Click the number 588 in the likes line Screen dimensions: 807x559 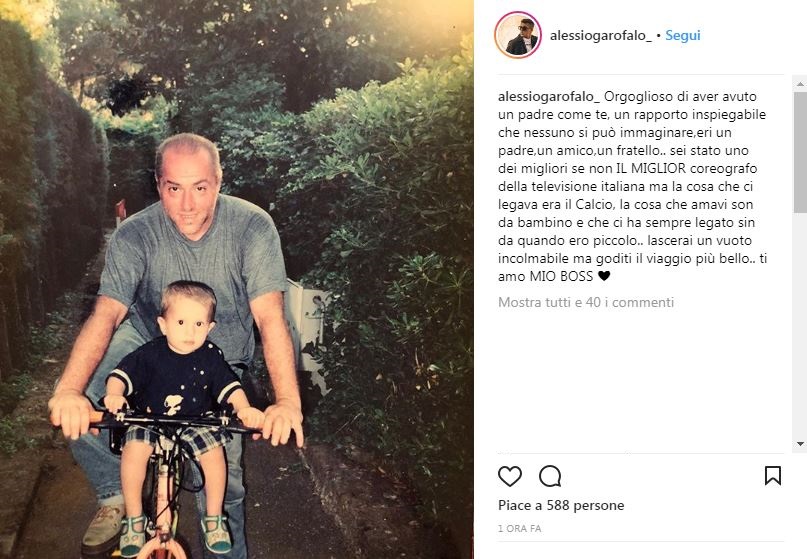[x=558, y=505]
